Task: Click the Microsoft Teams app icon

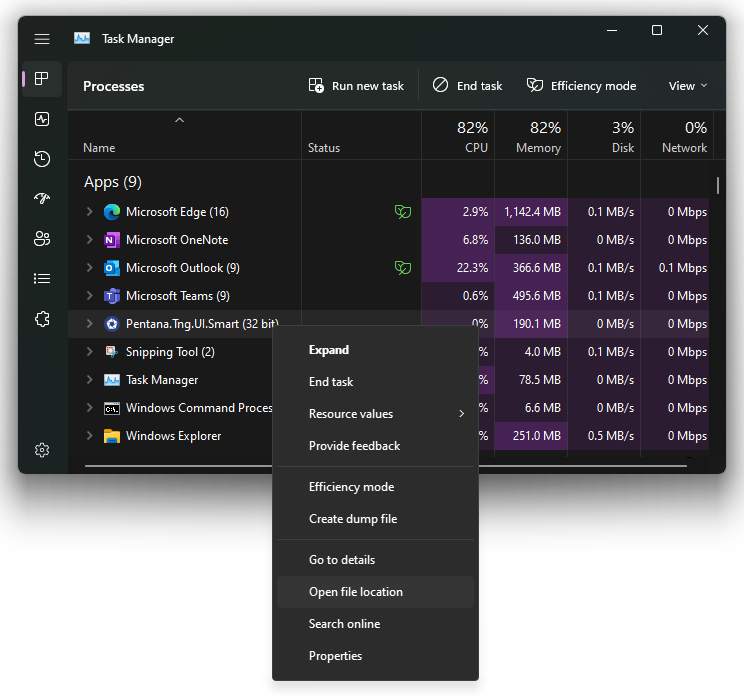Action: [112, 296]
